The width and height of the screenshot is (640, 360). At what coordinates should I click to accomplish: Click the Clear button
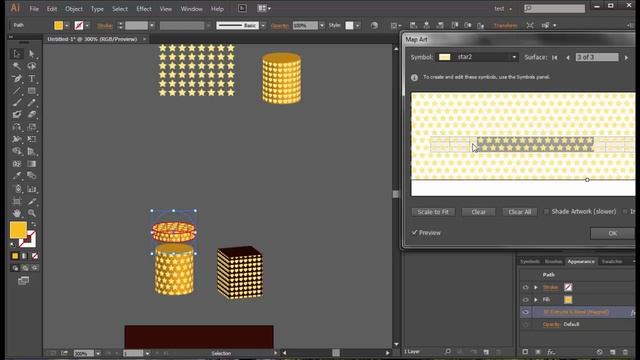click(478, 212)
